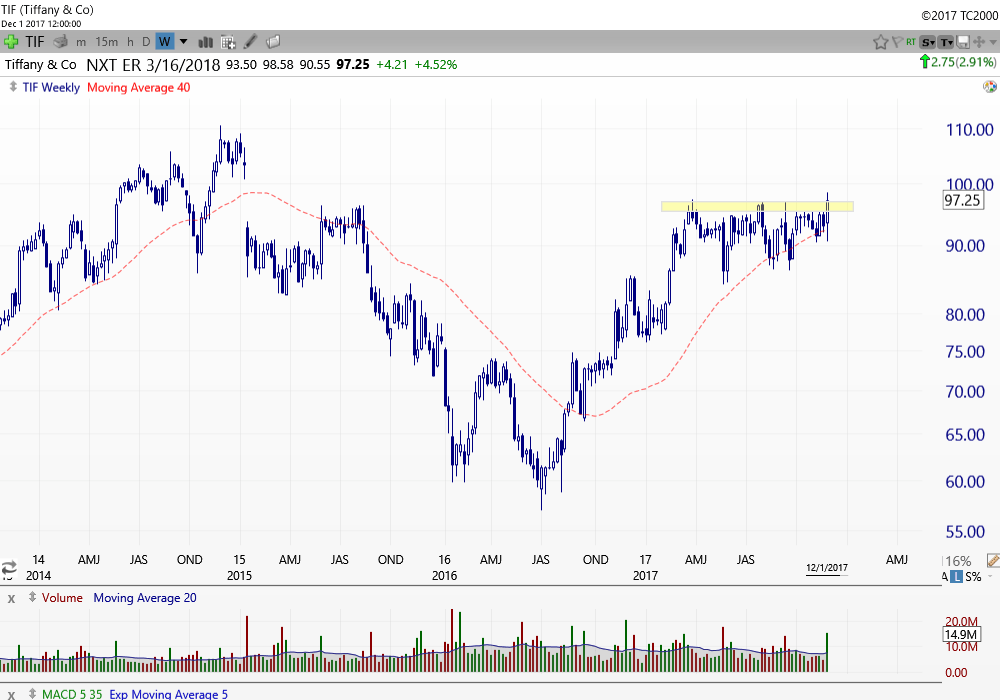
Task: Select the pencil drawing tools icon
Action: [x=251, y=41]
